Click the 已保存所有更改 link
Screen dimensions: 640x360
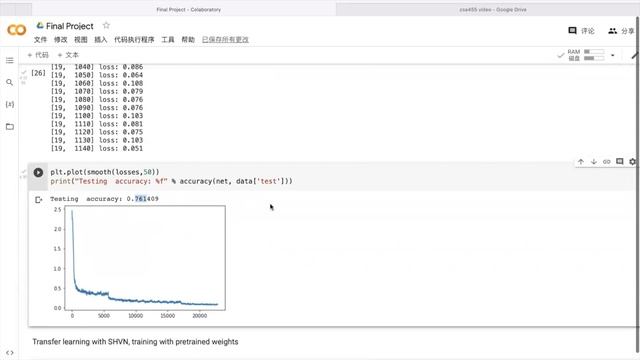click(225, 40)
